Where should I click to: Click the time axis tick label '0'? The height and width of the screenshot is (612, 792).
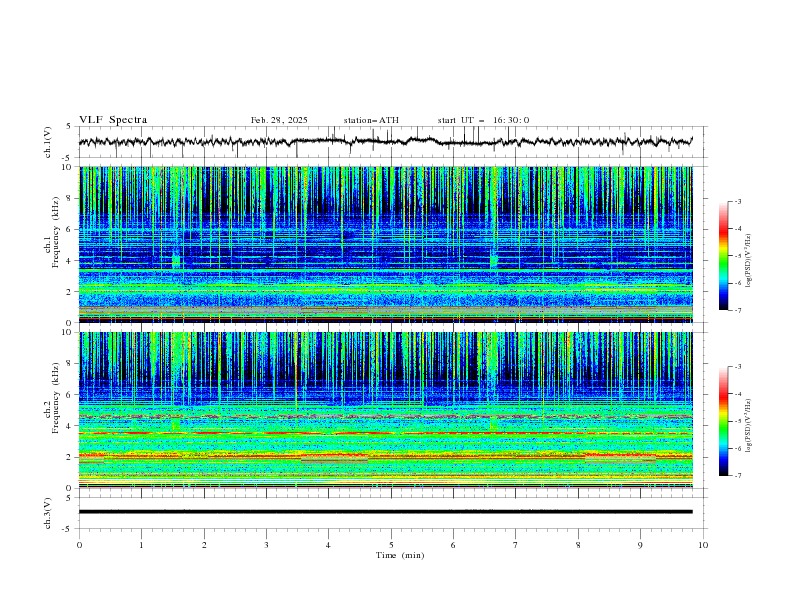point(79,545)
